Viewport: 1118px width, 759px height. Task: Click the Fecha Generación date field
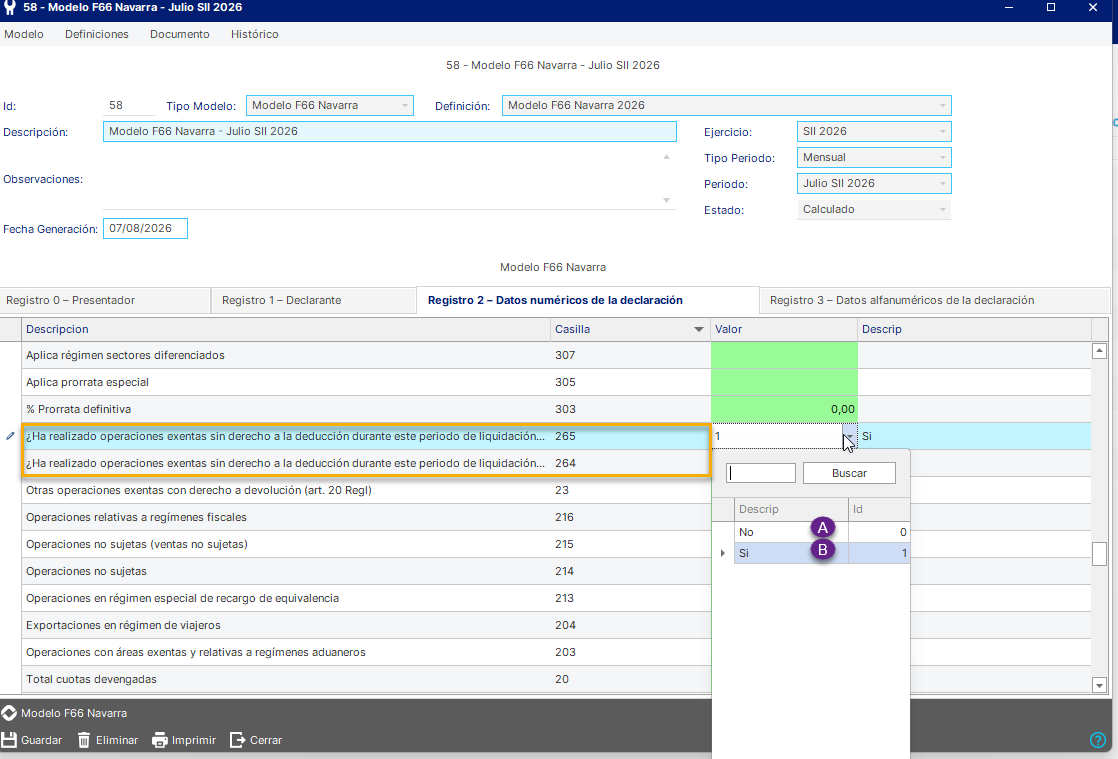click(145, 229)
